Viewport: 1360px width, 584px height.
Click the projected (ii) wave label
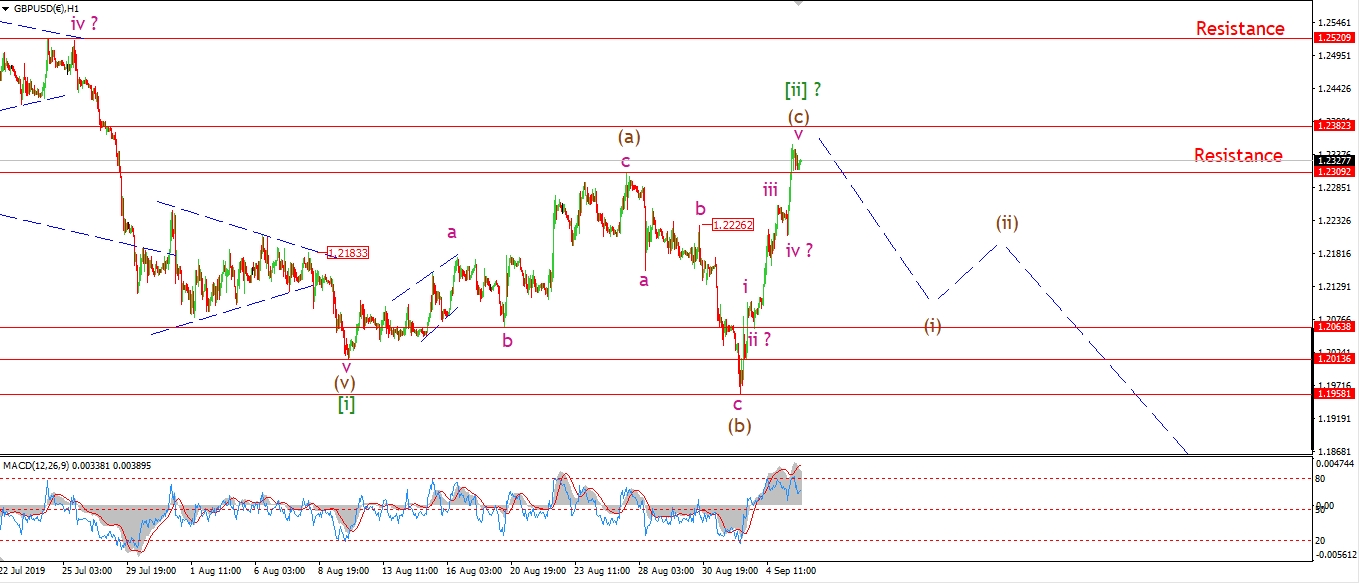tap(1006, 222)
